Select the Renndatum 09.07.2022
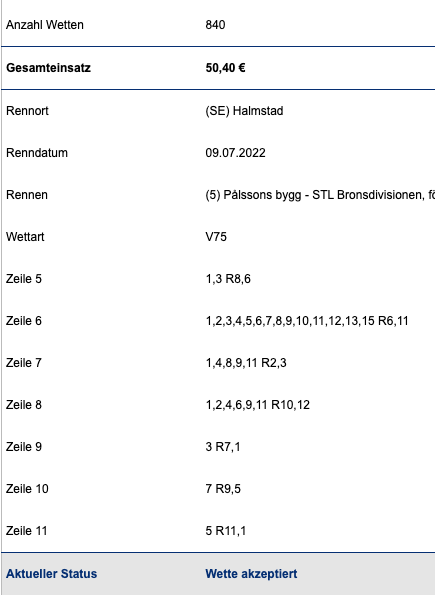Screen dimensions: 435x595 point(235,153)
